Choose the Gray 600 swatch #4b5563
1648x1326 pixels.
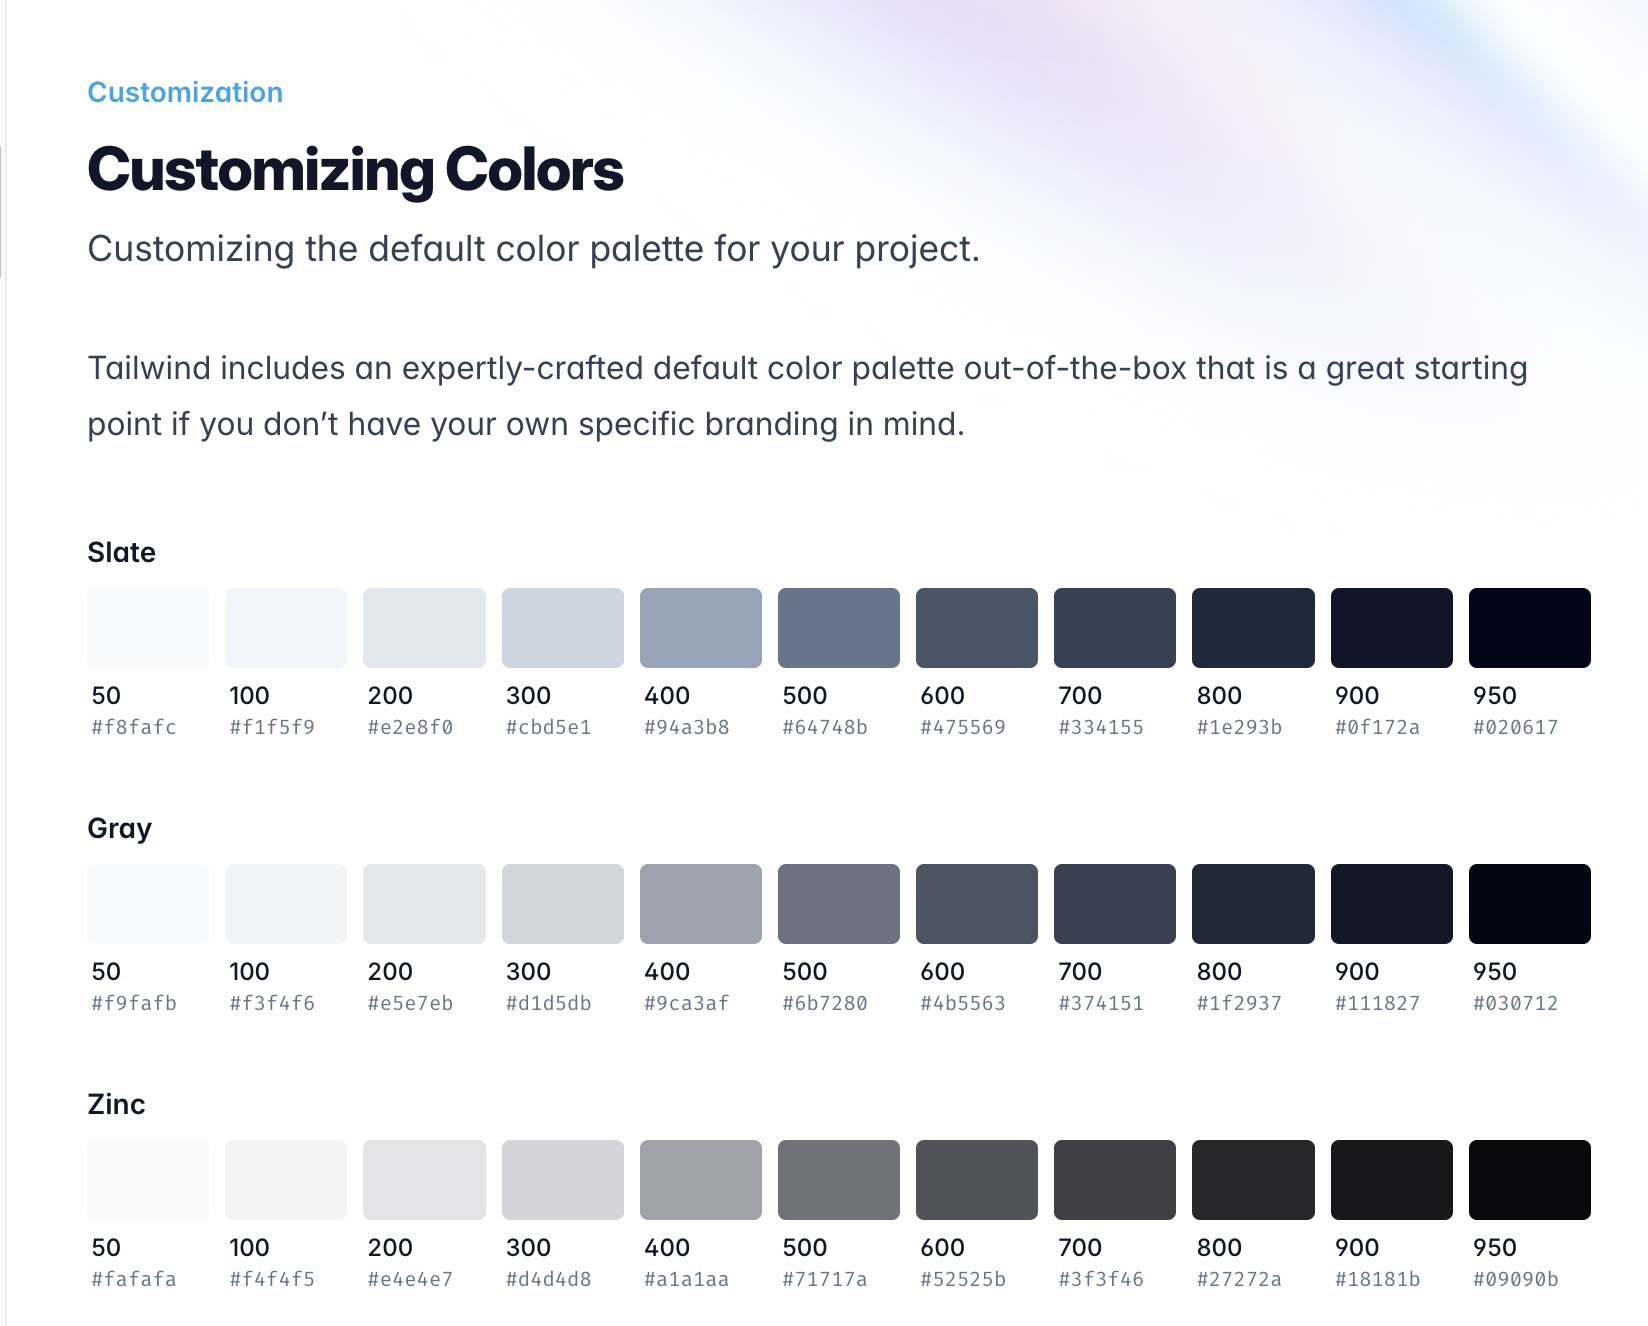[977, 904]
